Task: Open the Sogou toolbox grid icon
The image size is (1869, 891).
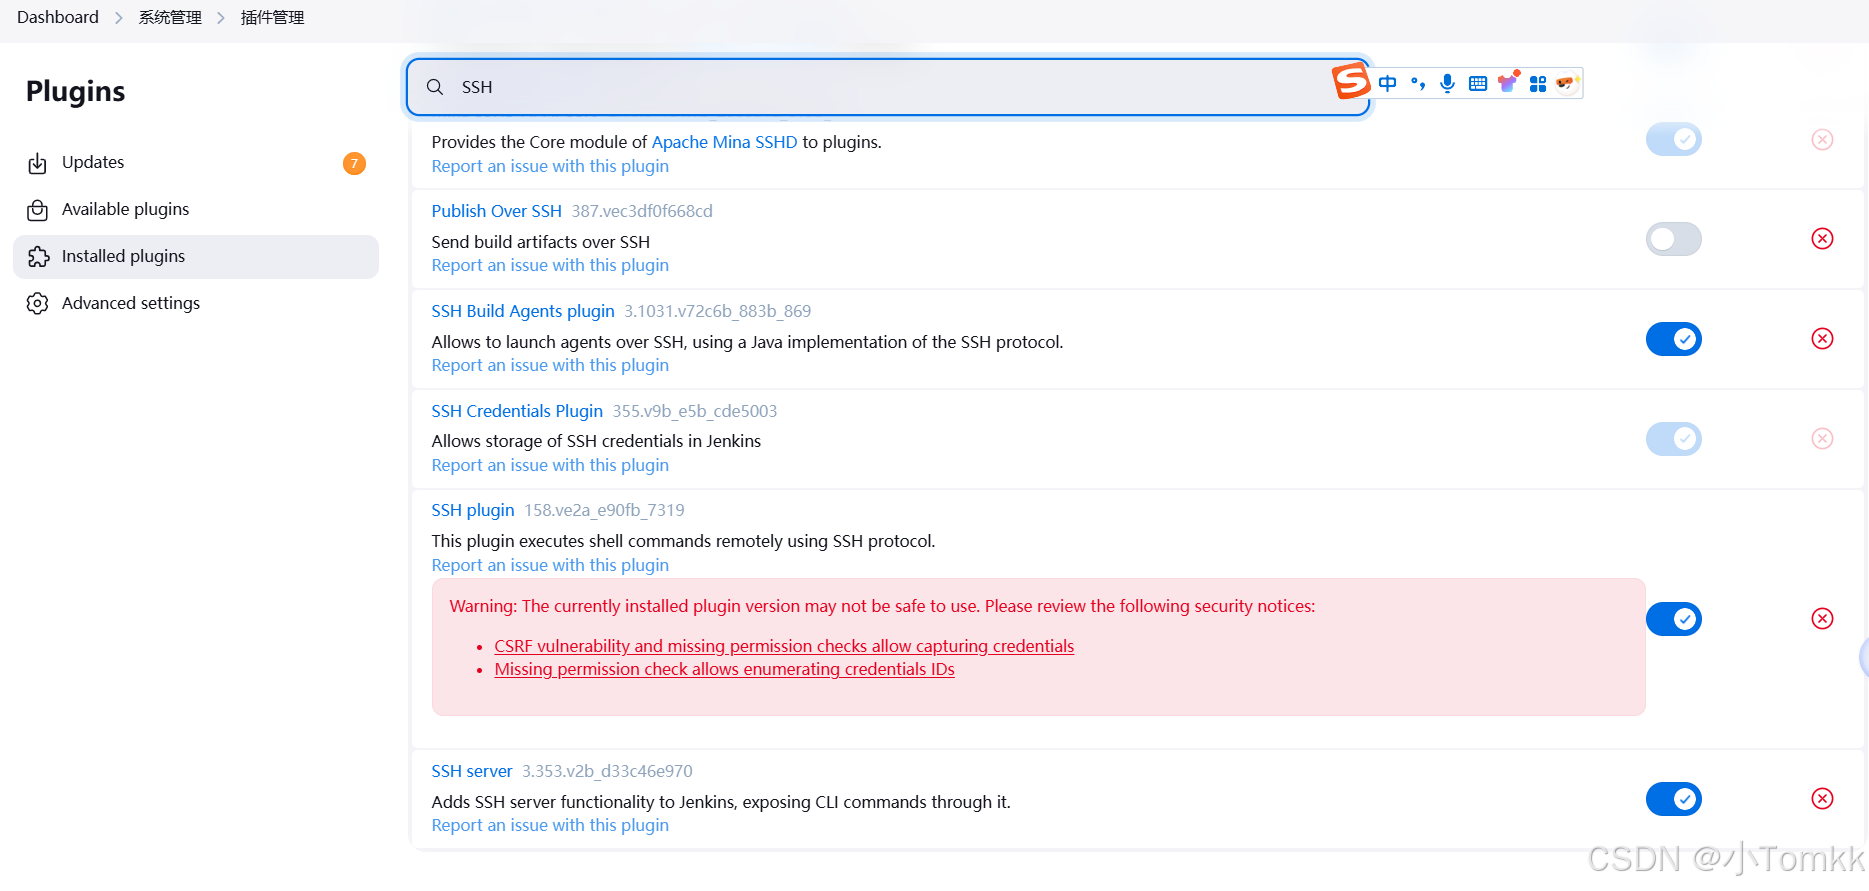Action: [1538, 83]
